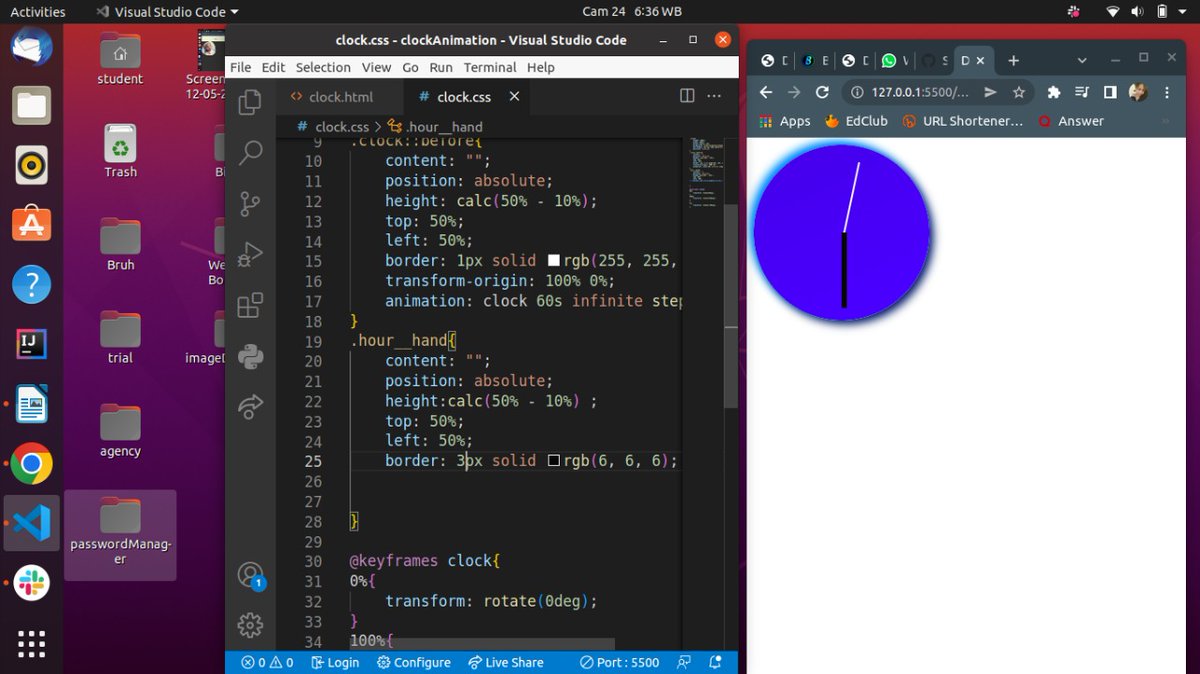Open the Python extension view

250,356
